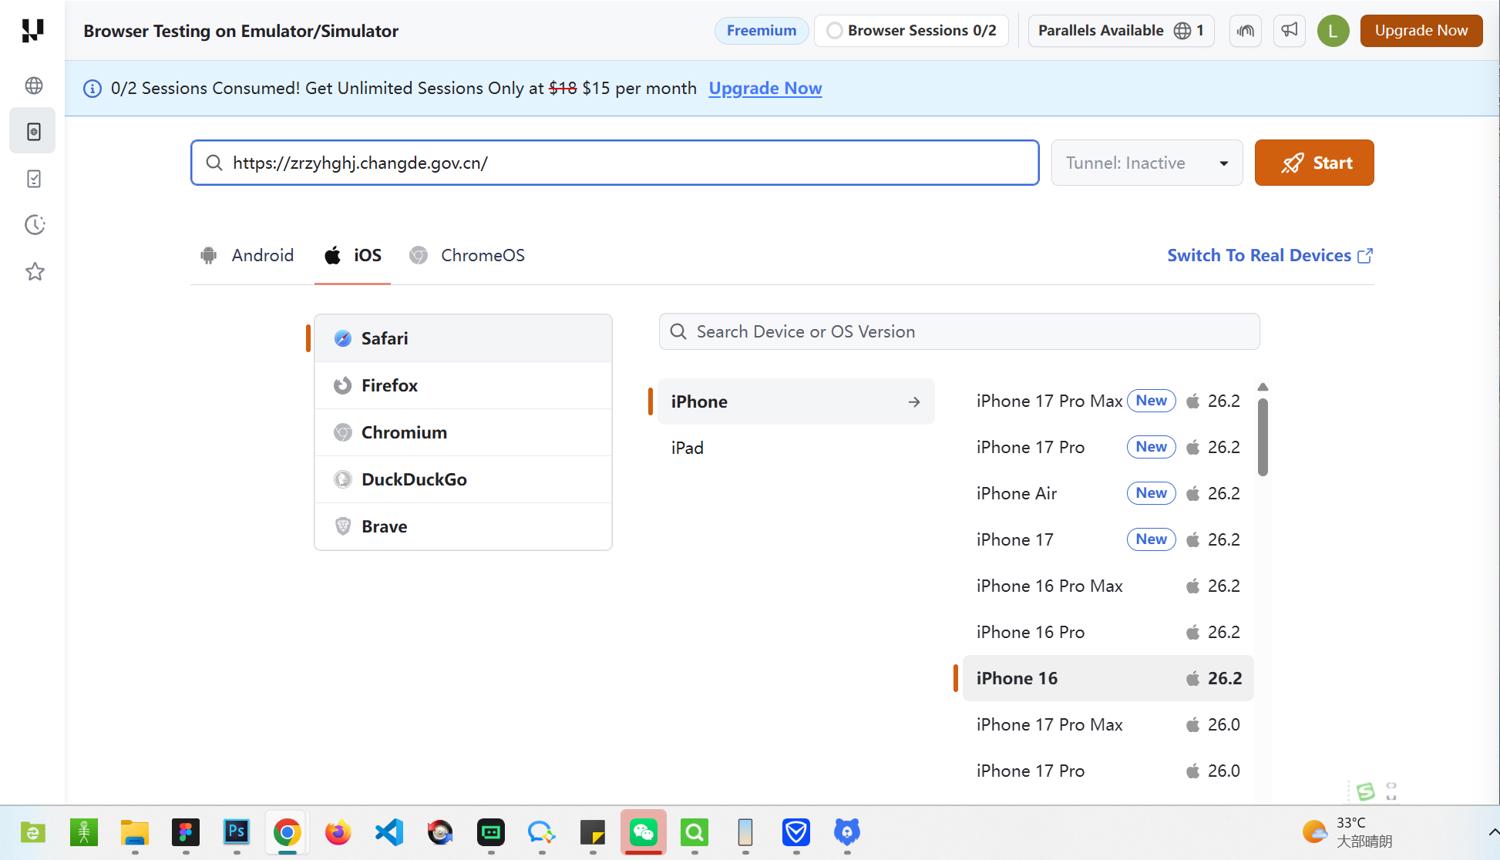The width and height of the screenshot is (1500, 860).
Task: Click the LambdaTest logo in sidebar
Action: (33, 30)
